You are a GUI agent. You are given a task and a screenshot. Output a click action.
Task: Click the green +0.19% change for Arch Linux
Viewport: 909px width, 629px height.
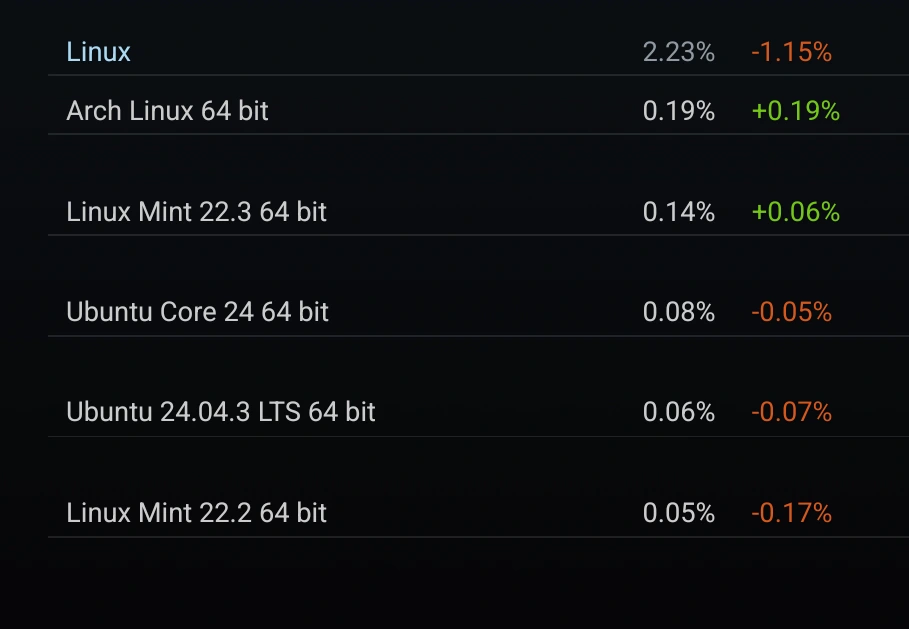pos(795,111)
